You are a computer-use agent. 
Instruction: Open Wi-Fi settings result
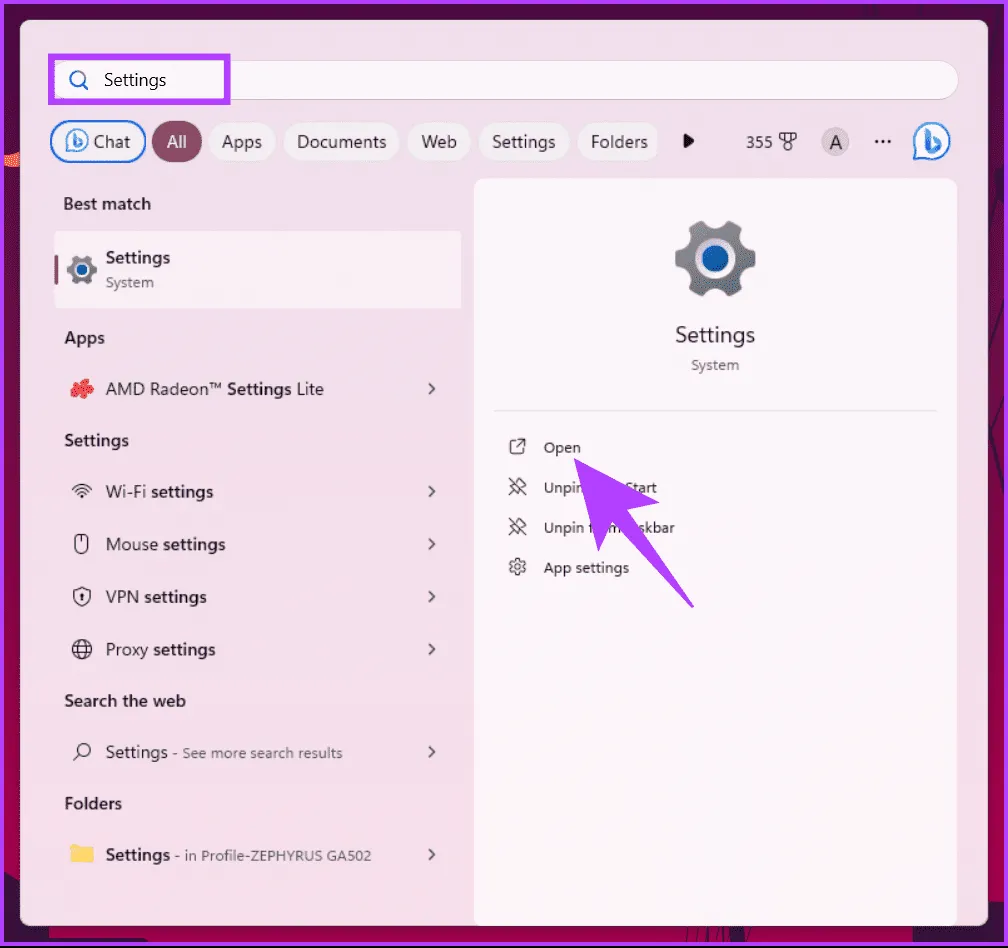(x=159, y=492)
